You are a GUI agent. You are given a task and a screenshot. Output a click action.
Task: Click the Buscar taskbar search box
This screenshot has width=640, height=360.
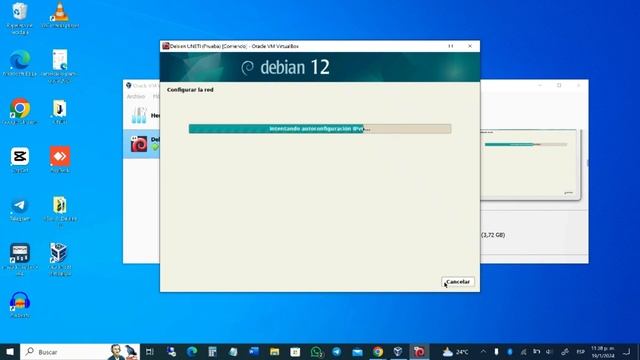pyautogui.click(x=80, y=351)
